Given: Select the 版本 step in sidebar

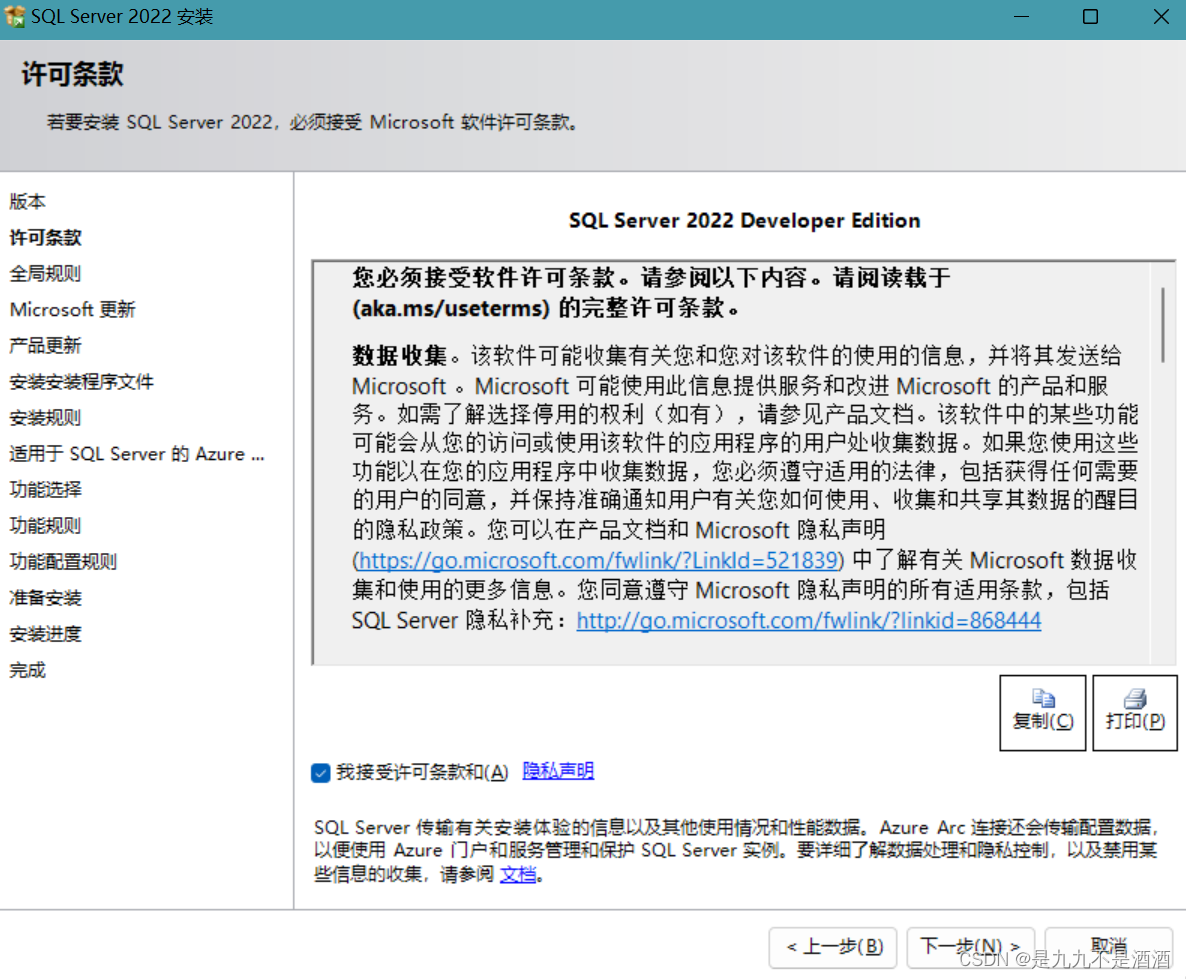Looking at the screenshot, I should click(x=28, y=202).
